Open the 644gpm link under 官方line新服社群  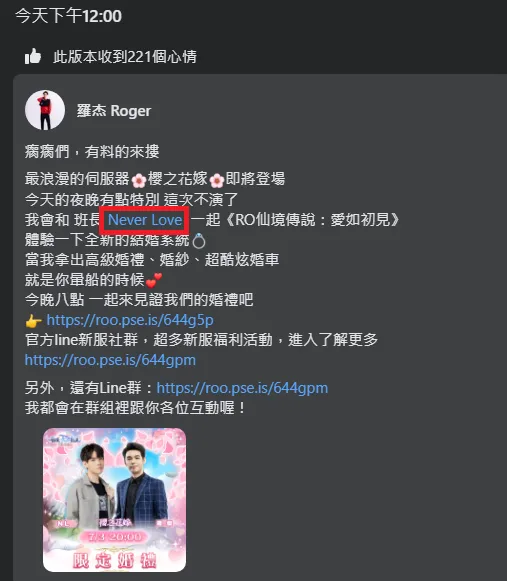(x=110, y=360)
